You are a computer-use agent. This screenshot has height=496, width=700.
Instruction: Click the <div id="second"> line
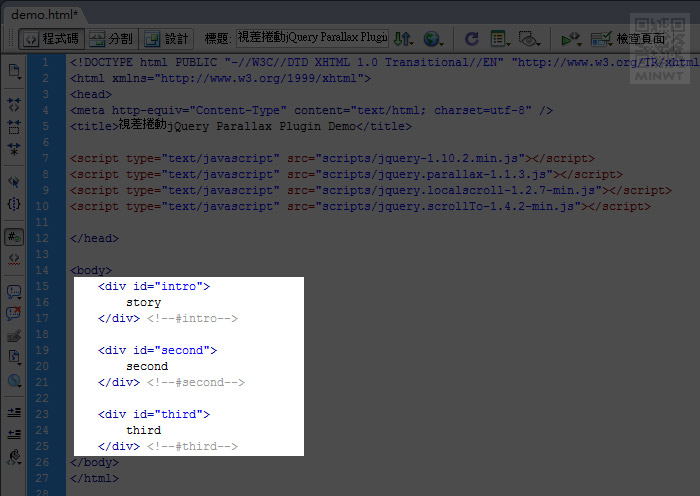158,350
